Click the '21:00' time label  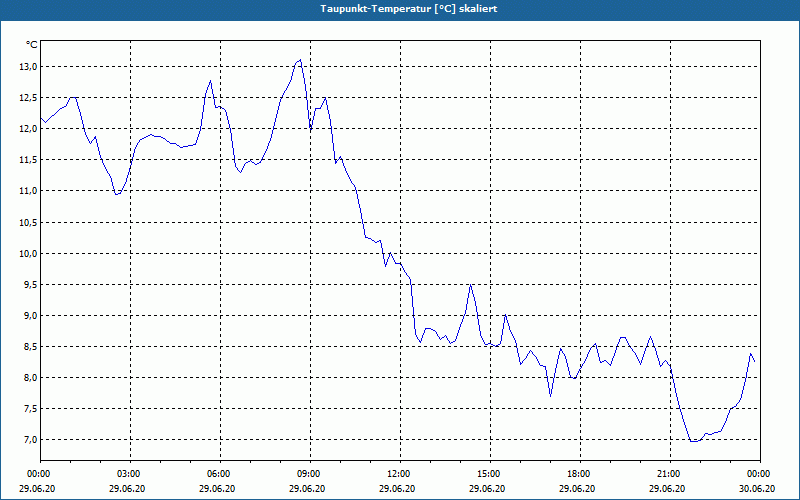pos(668,474)
